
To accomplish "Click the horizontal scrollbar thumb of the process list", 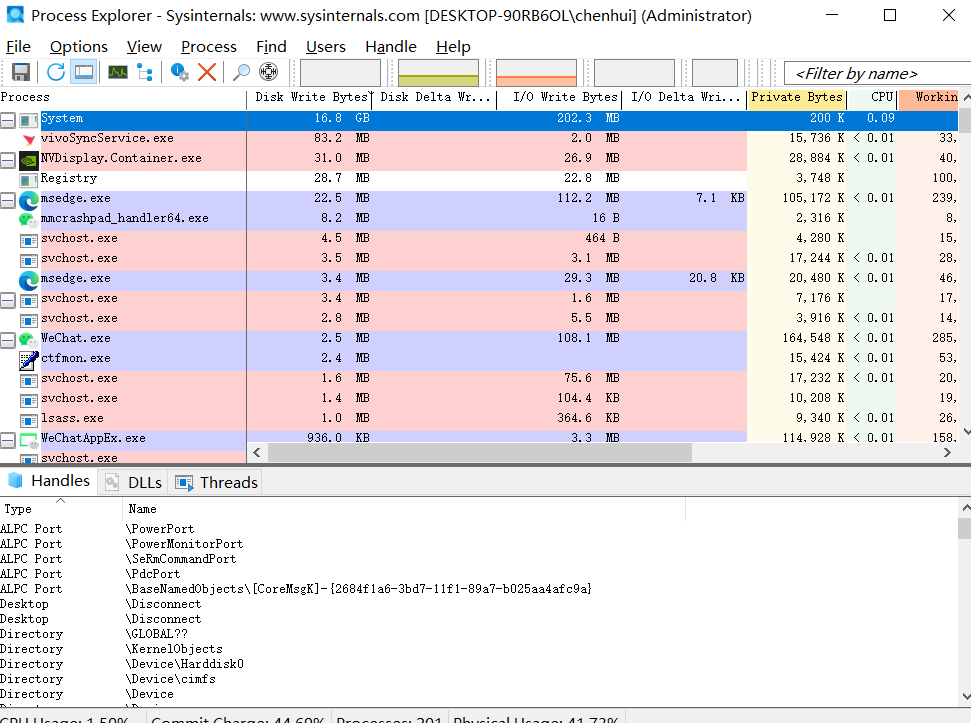I will point(479,452).
